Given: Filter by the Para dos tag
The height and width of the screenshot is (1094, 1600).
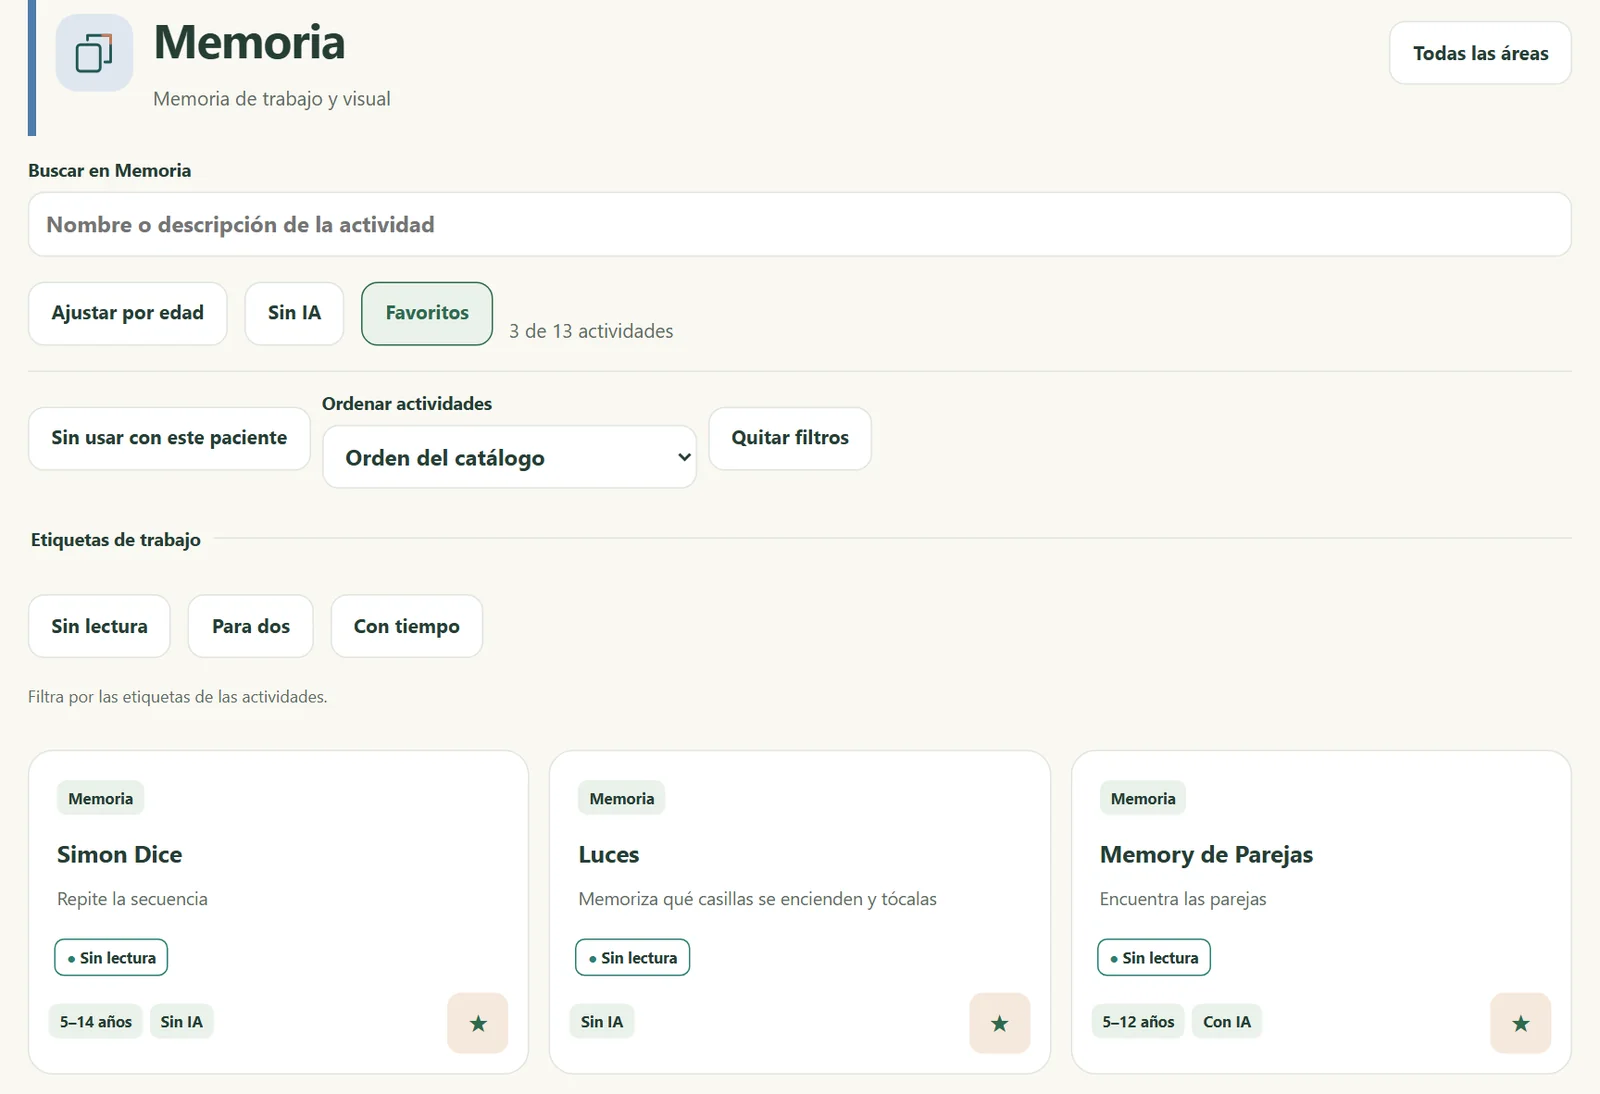Looking at the screenshot, I should pos(251,626).
